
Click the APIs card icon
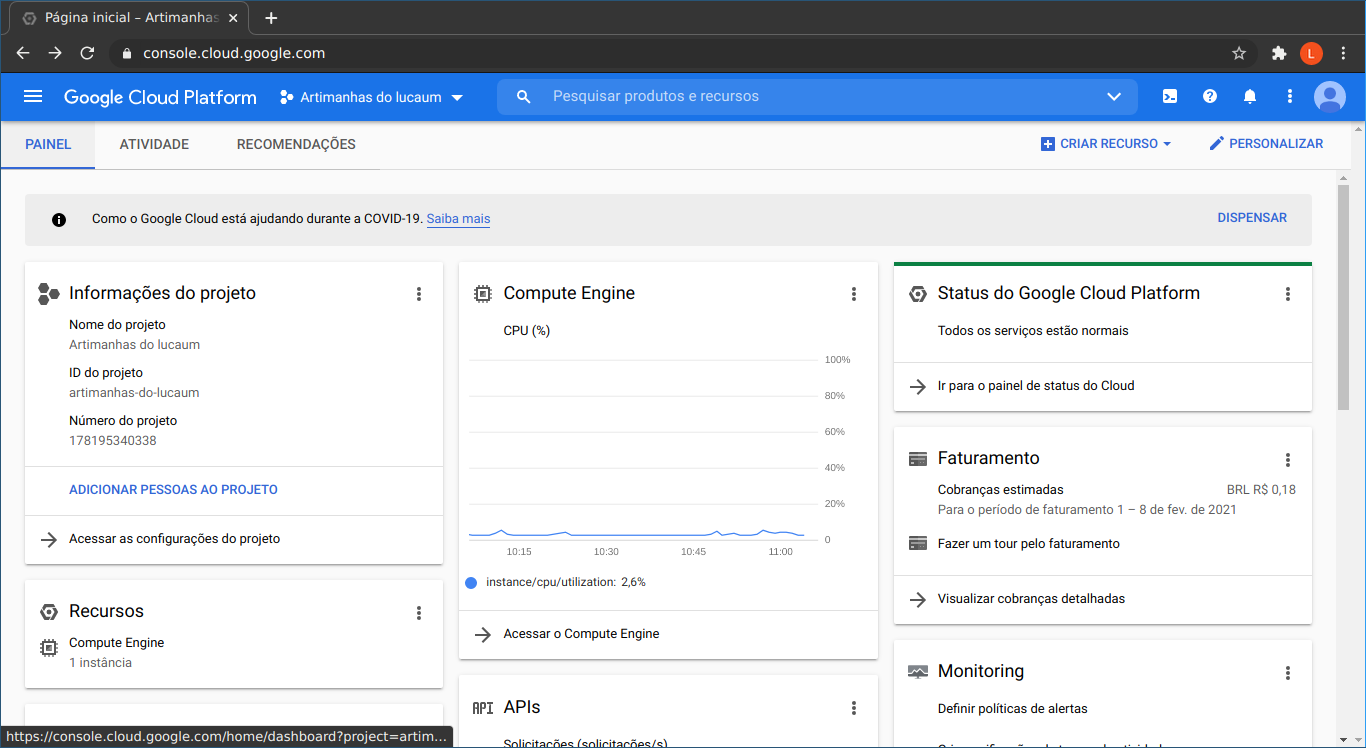click(x=483, y=708)
